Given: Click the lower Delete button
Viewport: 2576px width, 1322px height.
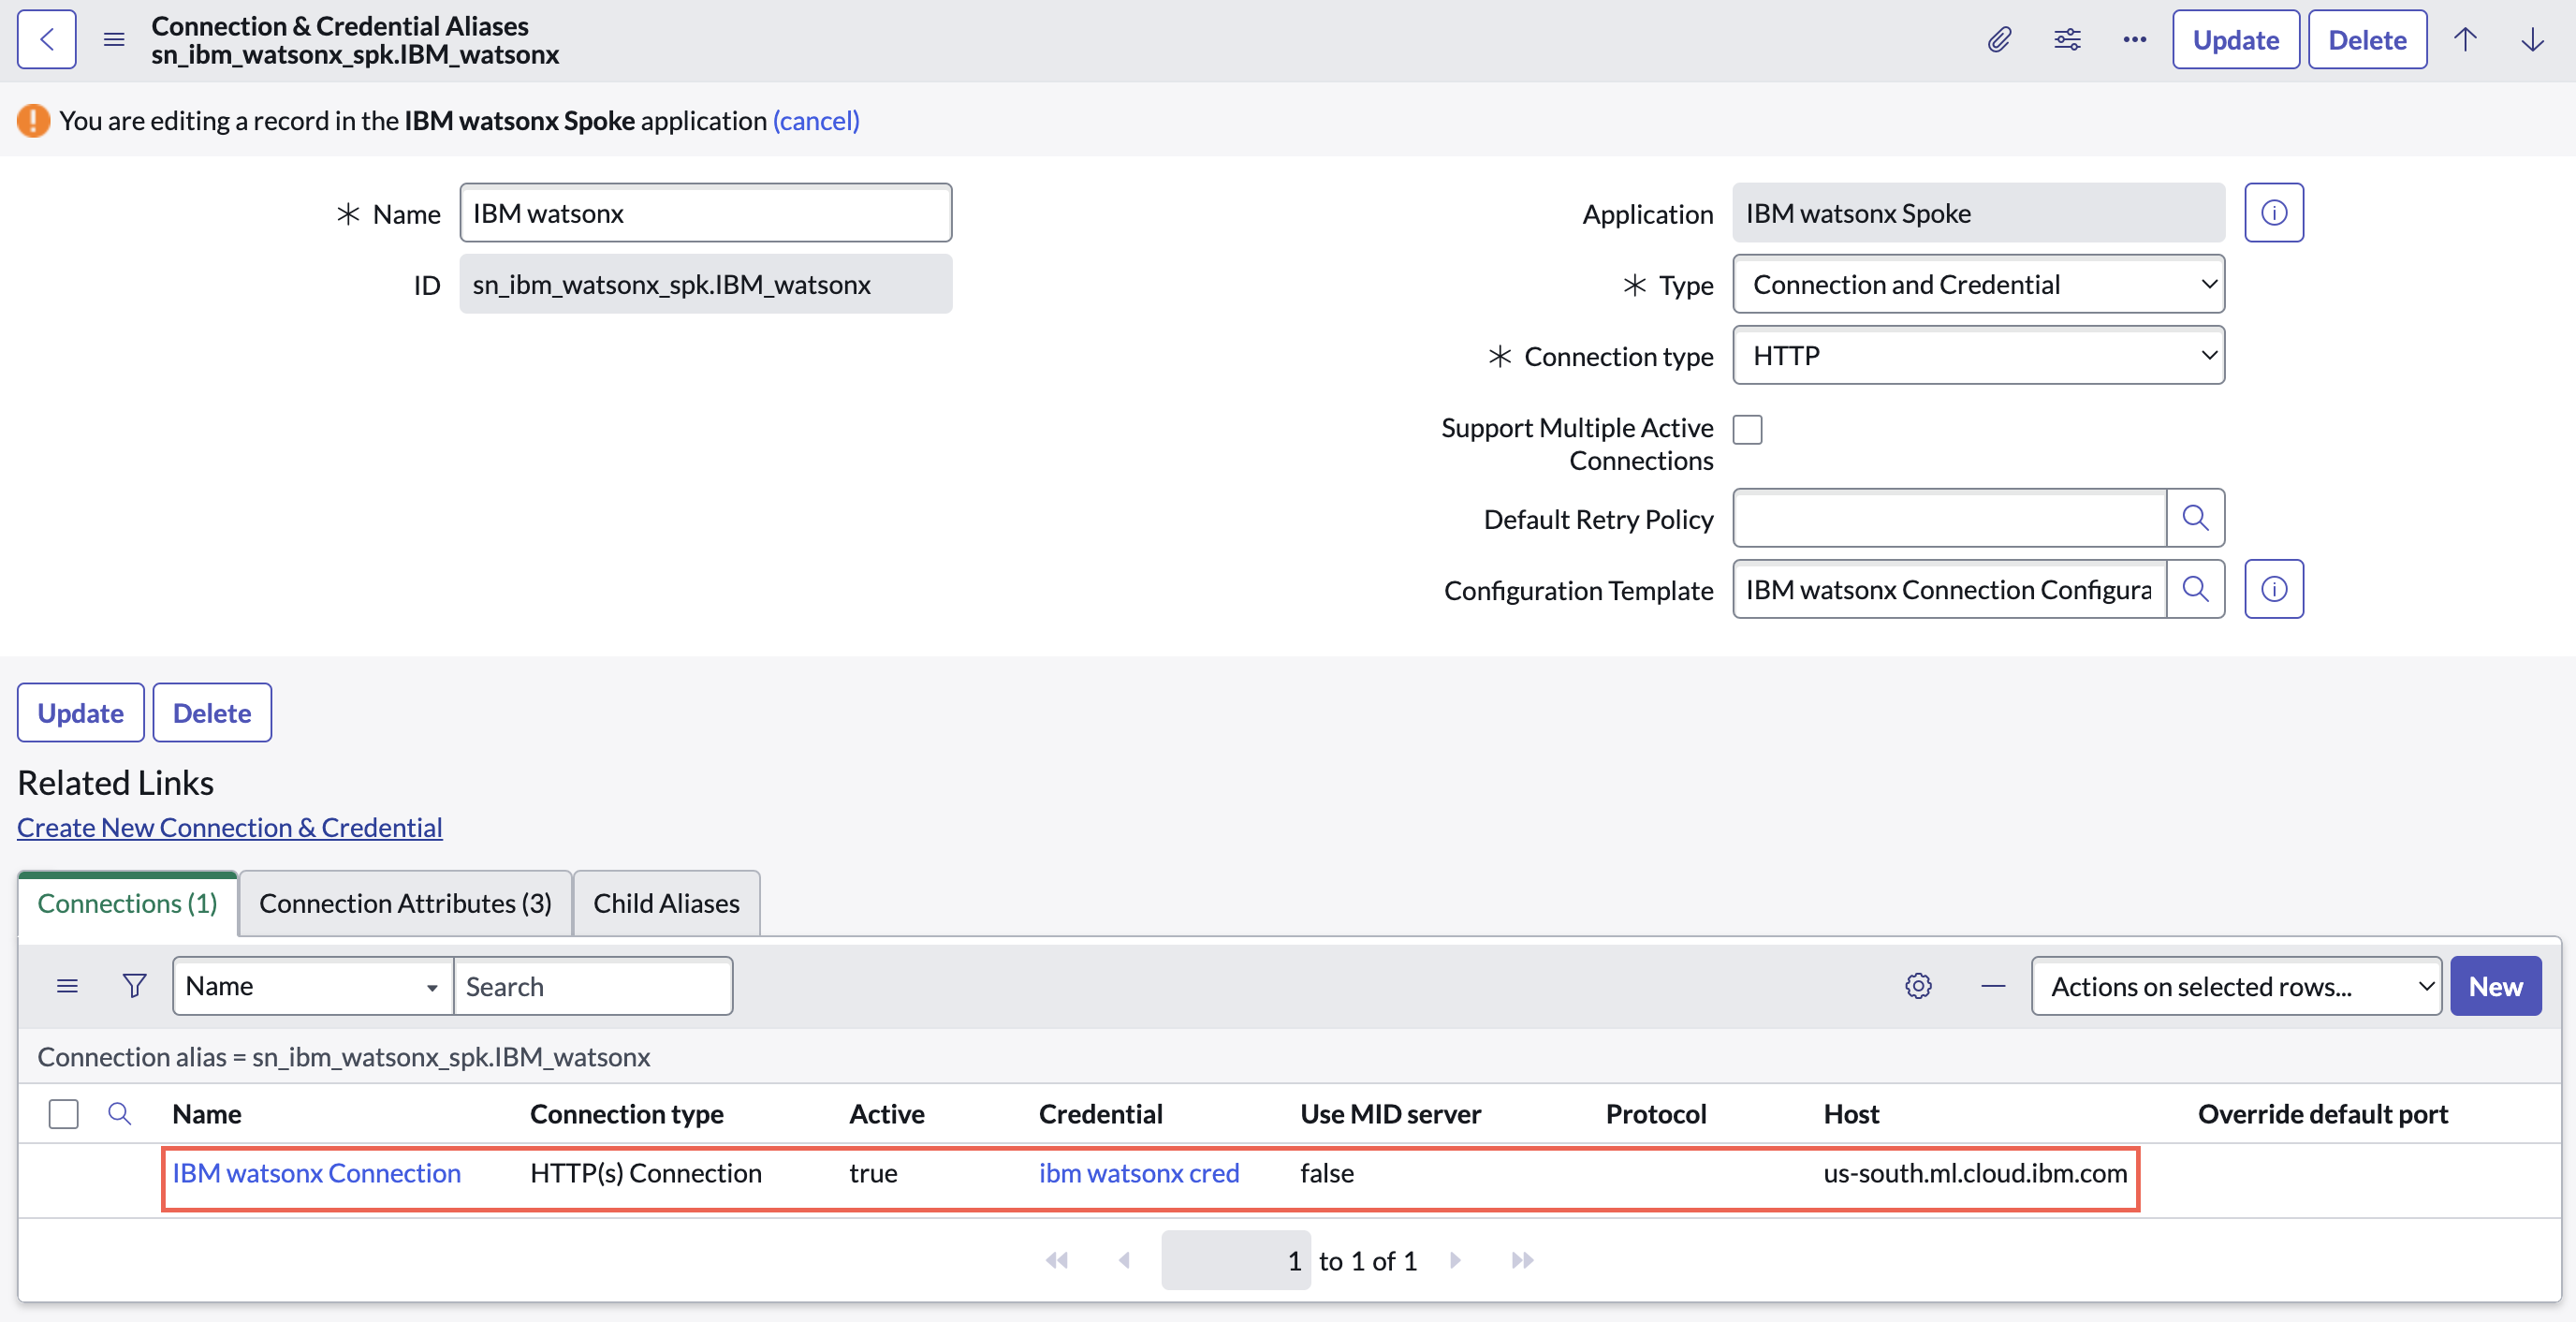Looking at the screenshot, I should click(x=212, y=712).
